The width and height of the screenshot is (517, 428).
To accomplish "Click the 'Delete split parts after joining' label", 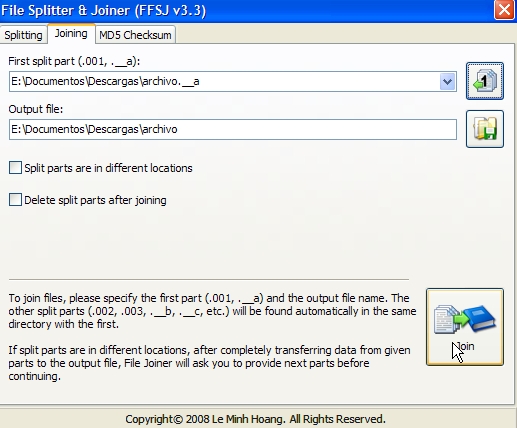I will 95,200.
